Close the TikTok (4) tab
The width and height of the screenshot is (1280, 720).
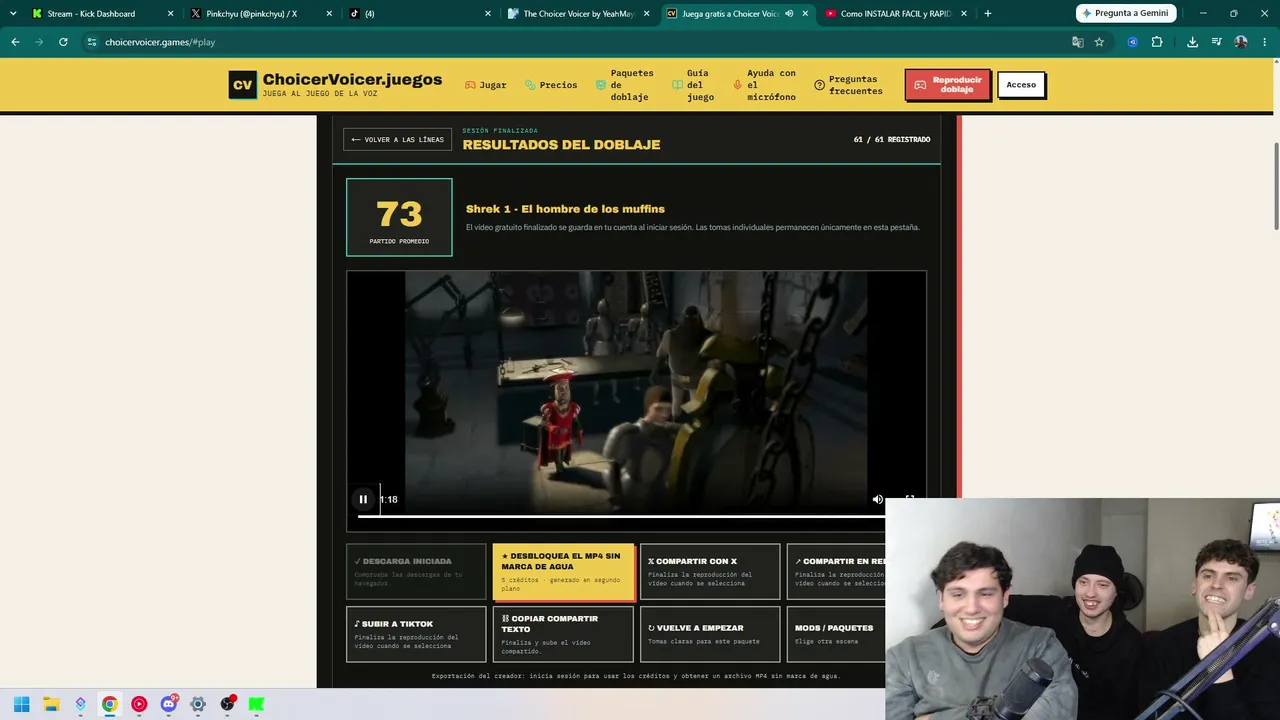[488, 14]
